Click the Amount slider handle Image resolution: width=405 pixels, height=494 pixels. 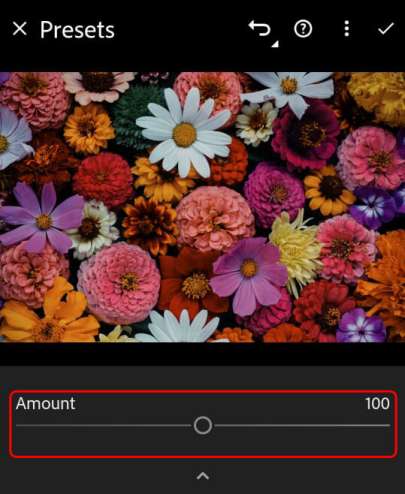(203, 425)
